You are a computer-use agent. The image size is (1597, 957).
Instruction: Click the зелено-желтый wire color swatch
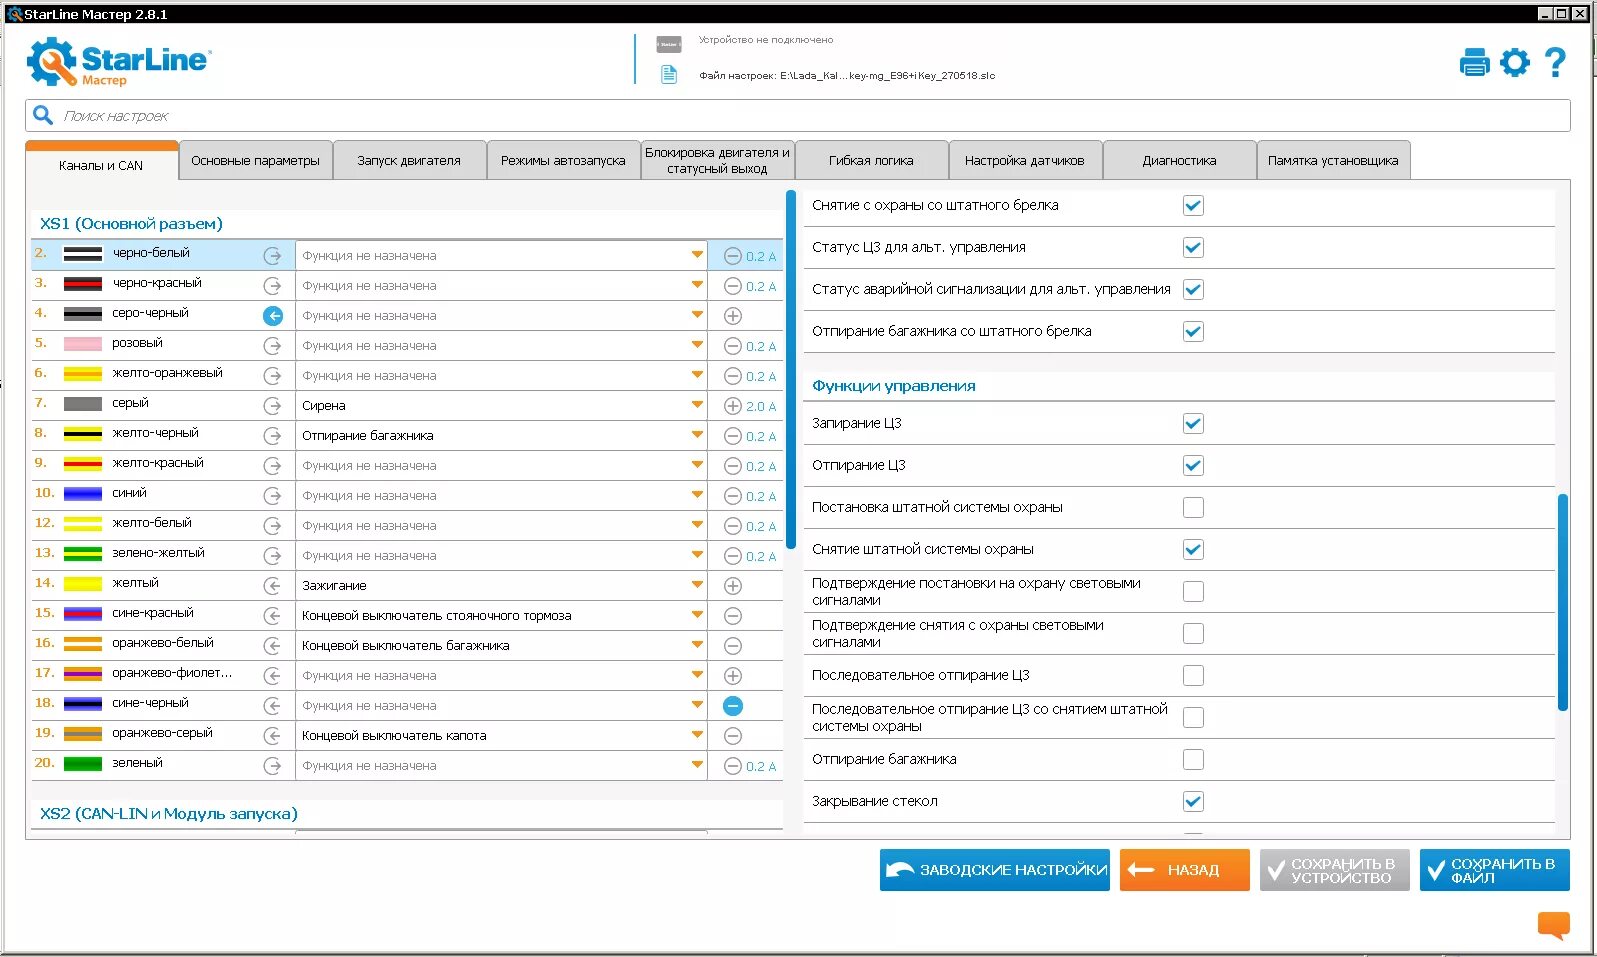coord(83,554)
